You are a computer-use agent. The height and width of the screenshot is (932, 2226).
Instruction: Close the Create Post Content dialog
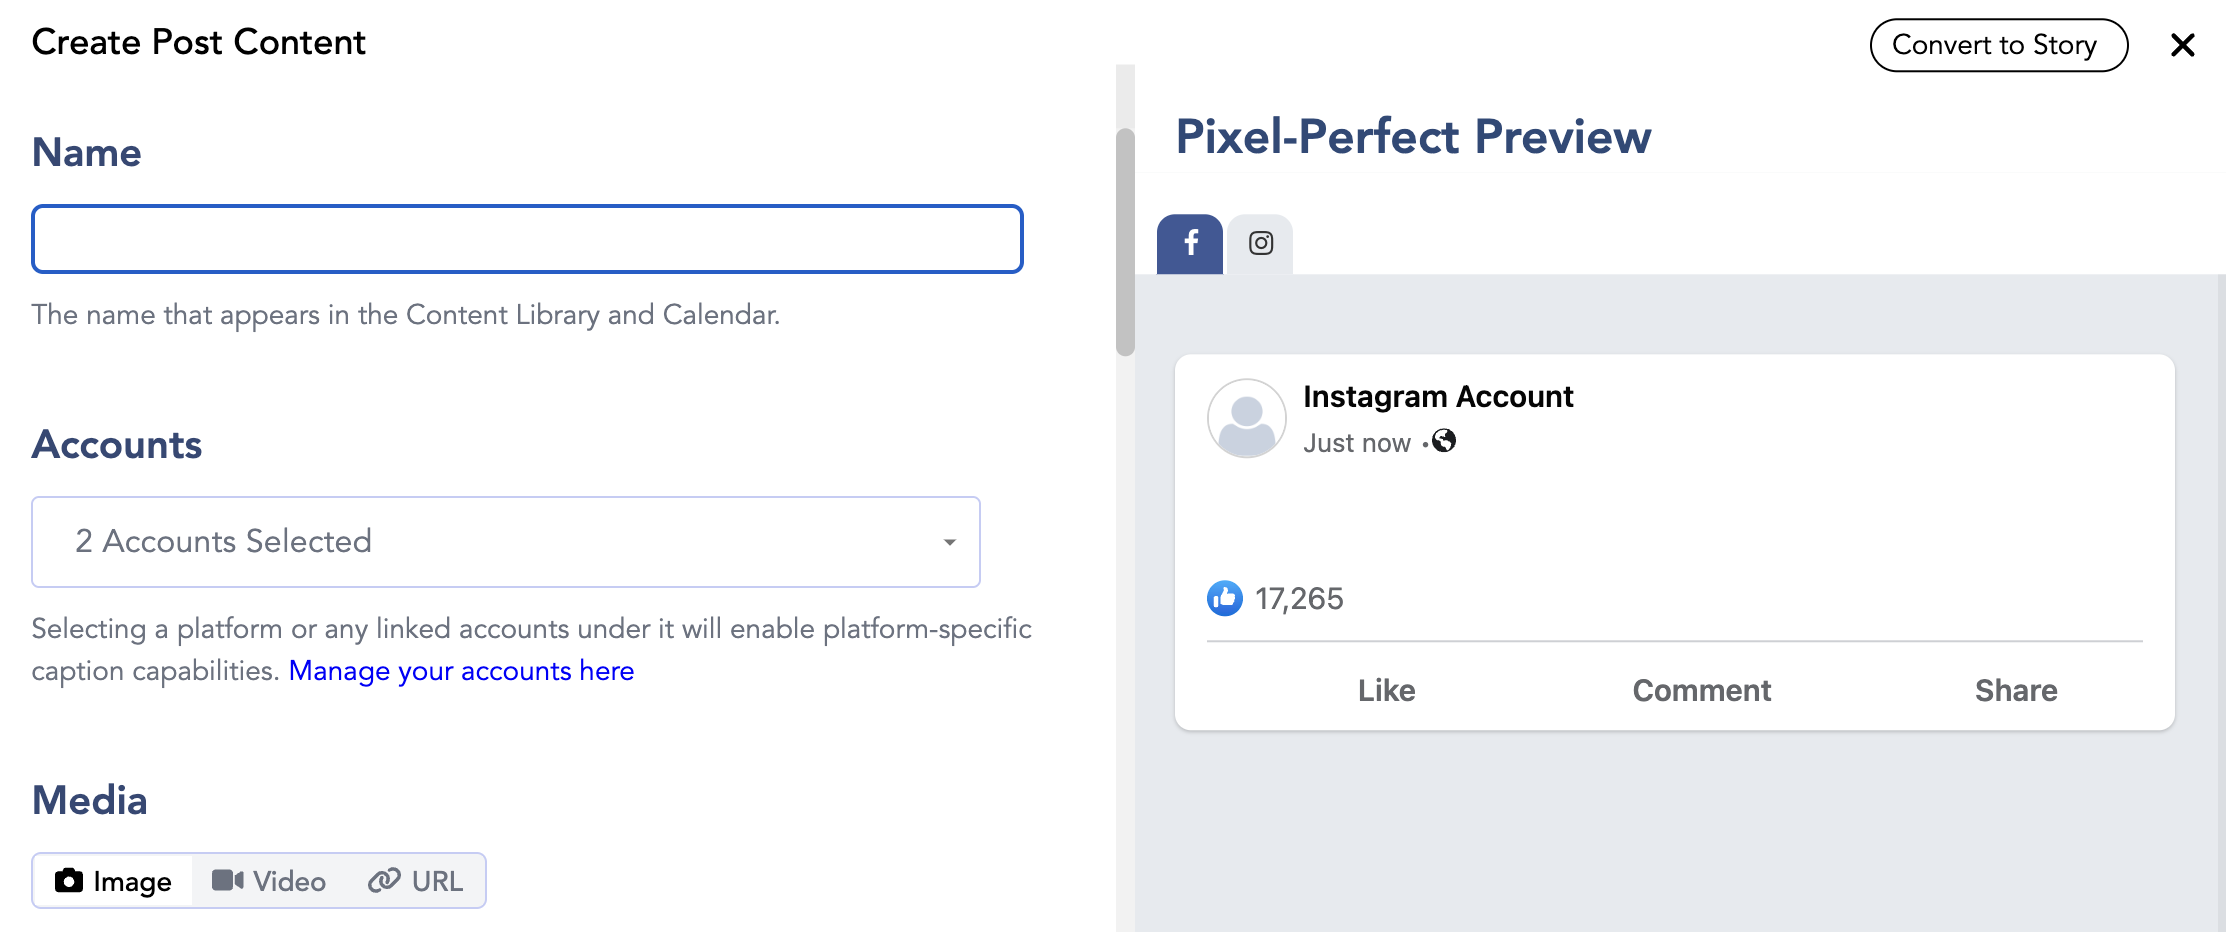2182,45
